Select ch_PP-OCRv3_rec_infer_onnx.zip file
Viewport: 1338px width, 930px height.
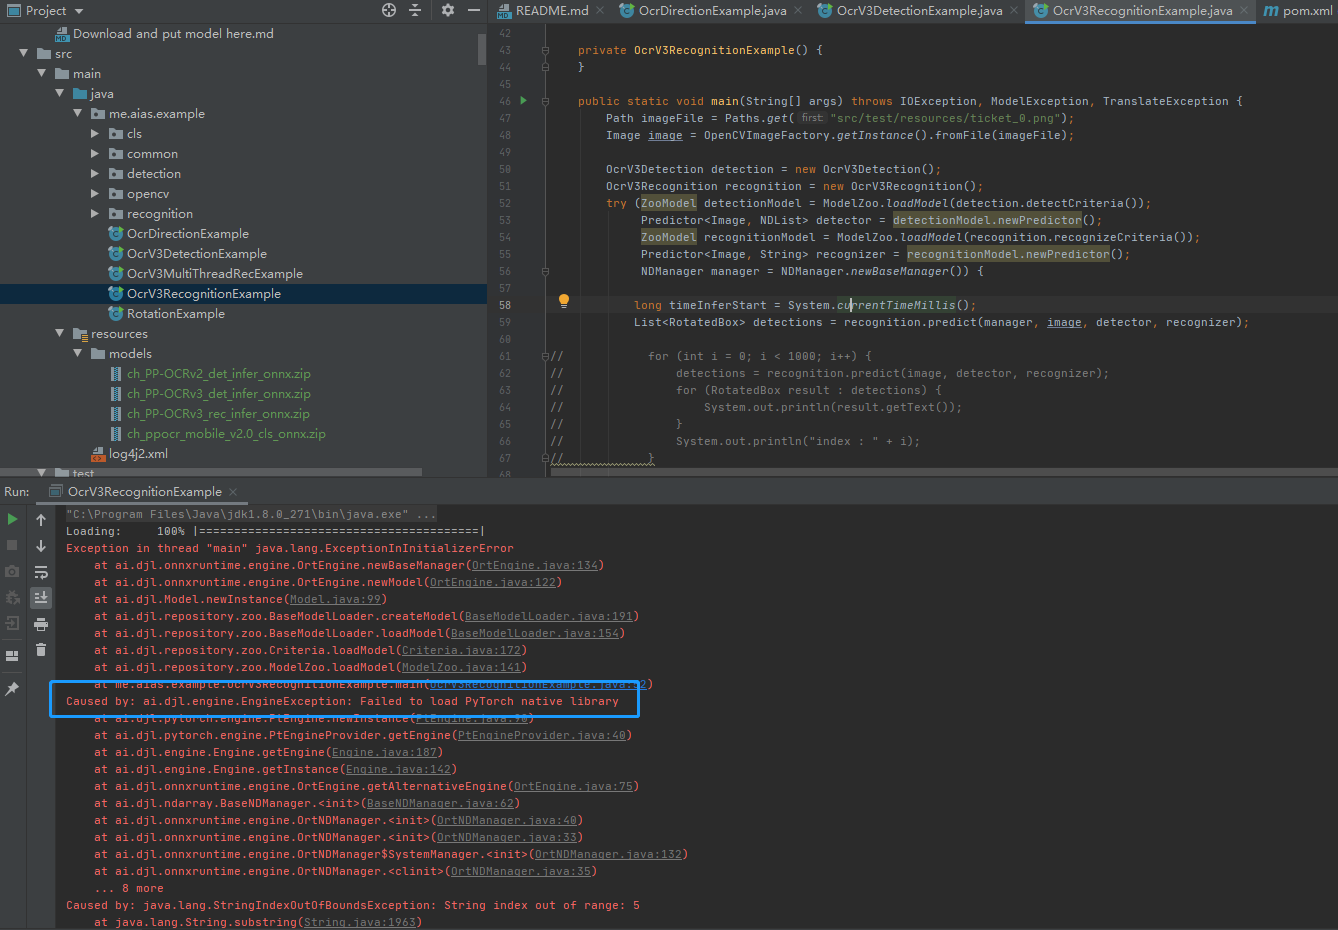[218, 413]
